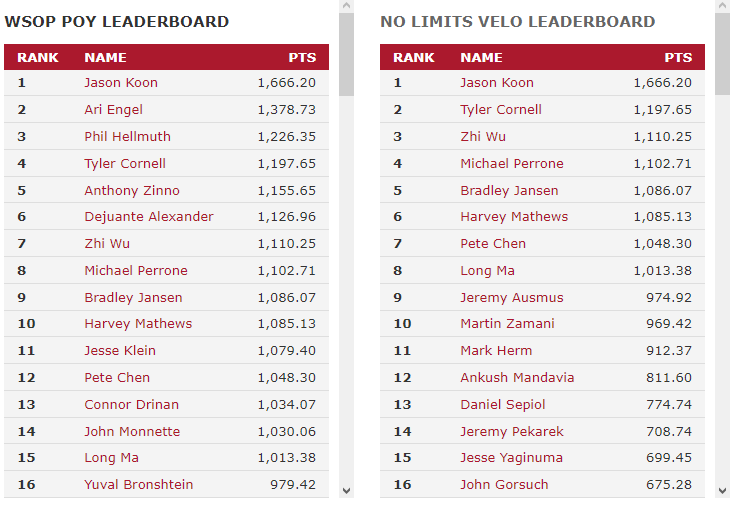741x511 pixels.
Task: Open Yuval Bronshtein's player page
Action: [139, 485]
